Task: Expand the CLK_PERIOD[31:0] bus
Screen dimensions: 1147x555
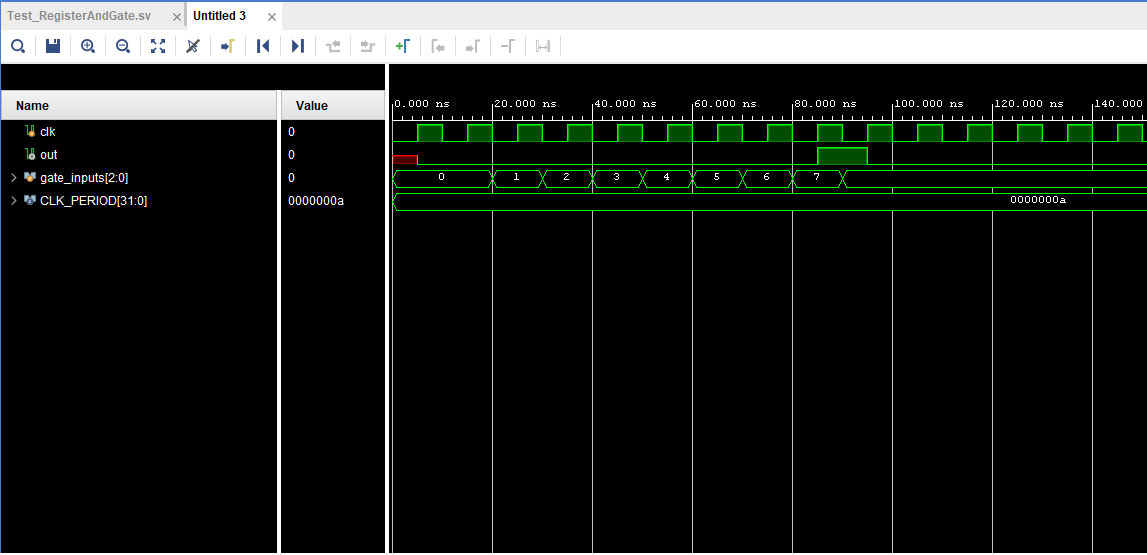Action: pyautogui.click(x=13, y=200)
